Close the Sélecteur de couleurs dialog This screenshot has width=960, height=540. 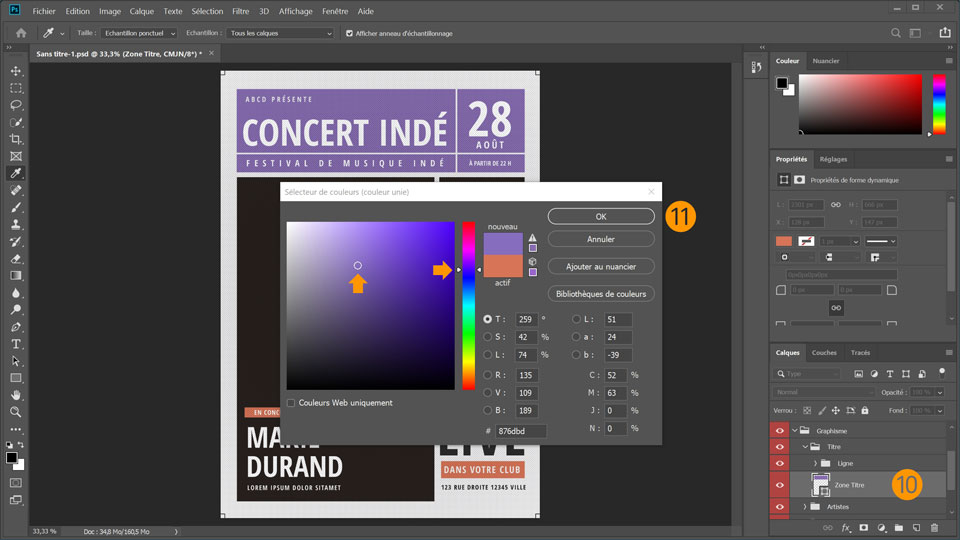coord(651,192)
